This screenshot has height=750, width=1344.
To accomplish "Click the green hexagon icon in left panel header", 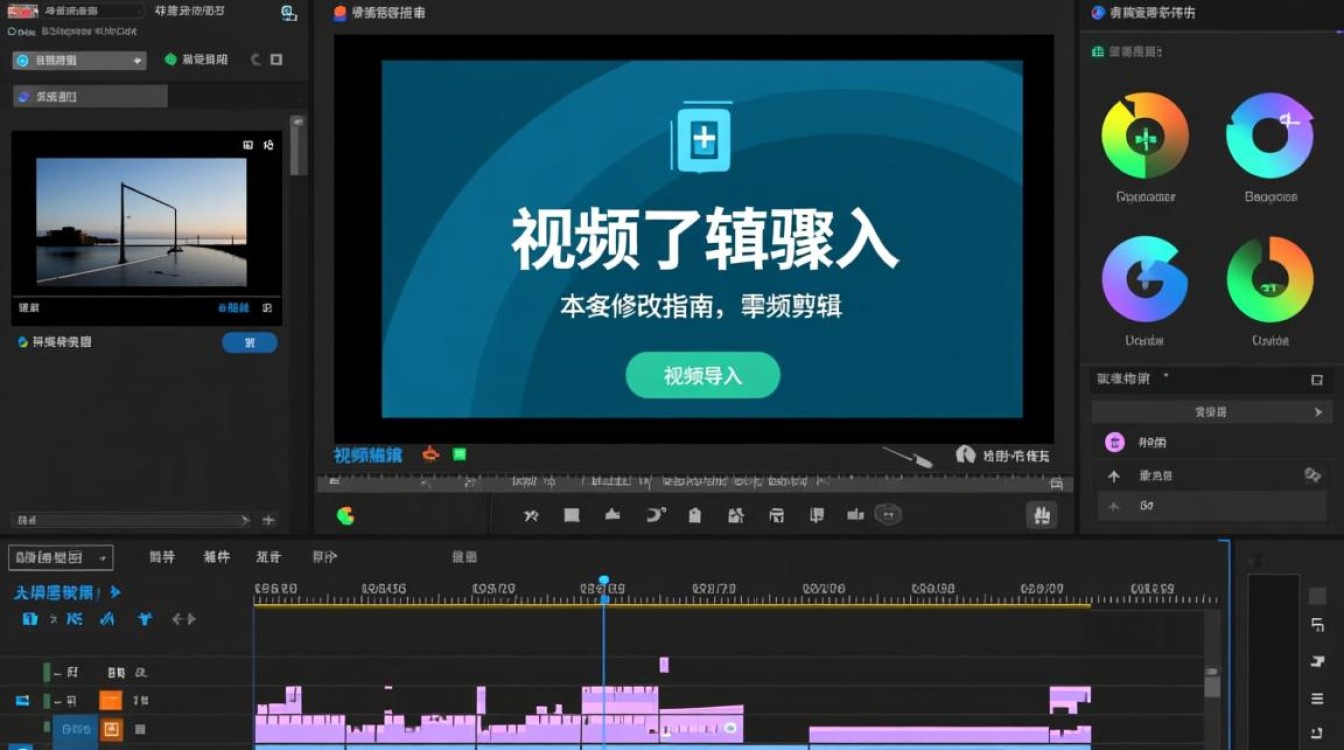I will pyautogui.click(x=171, y=60).
